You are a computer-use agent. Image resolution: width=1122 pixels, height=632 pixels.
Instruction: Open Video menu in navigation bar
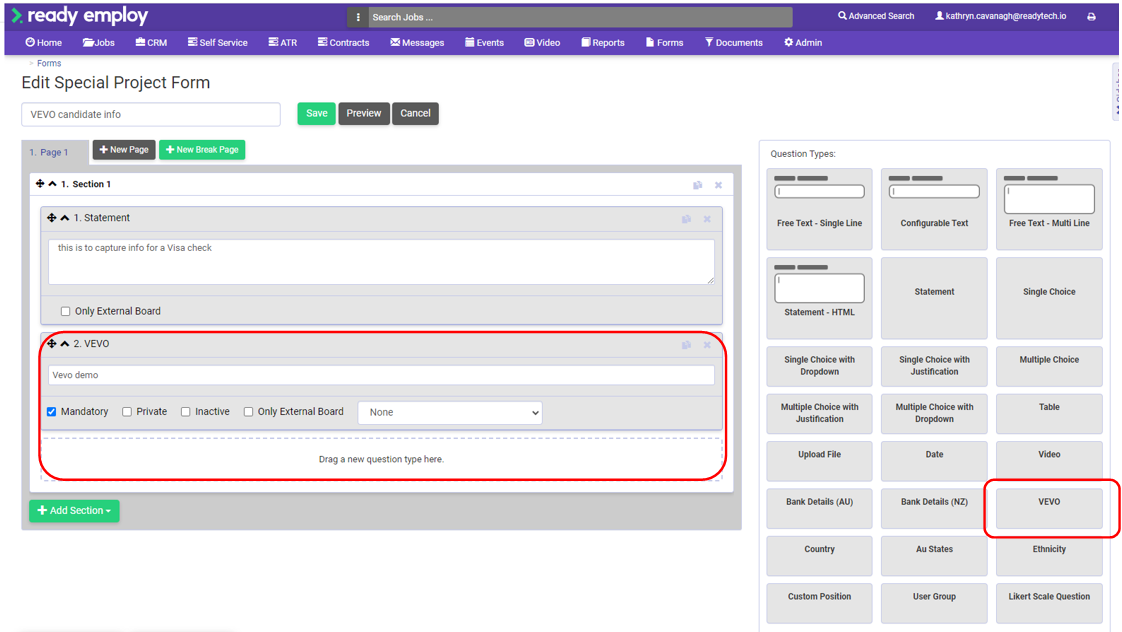pyautogui.click(x=542, y=42)
